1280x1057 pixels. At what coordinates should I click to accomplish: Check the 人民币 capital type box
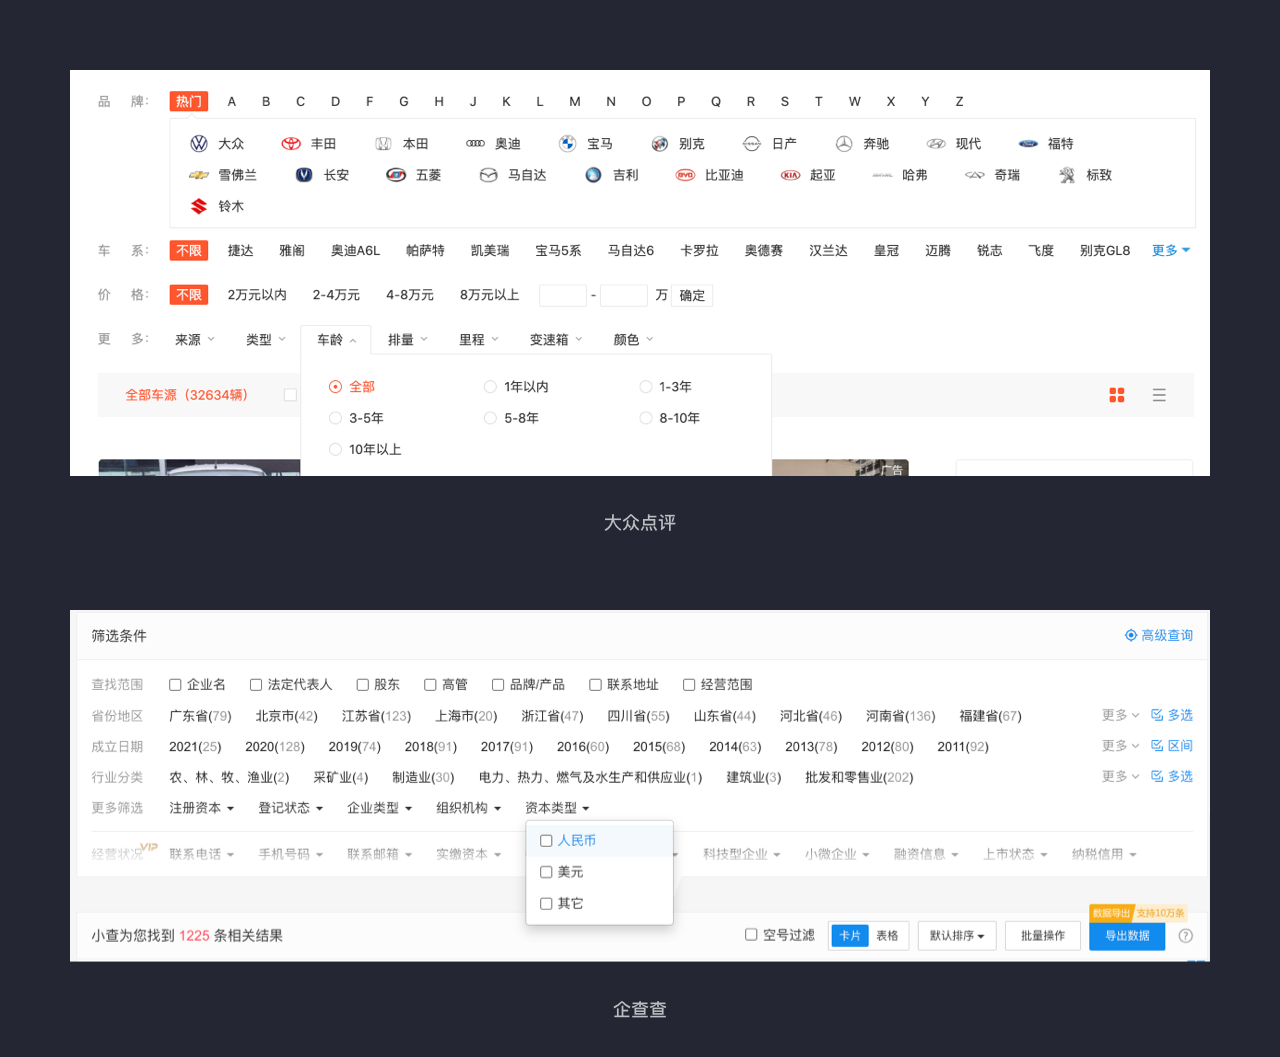tap(546, 841)
